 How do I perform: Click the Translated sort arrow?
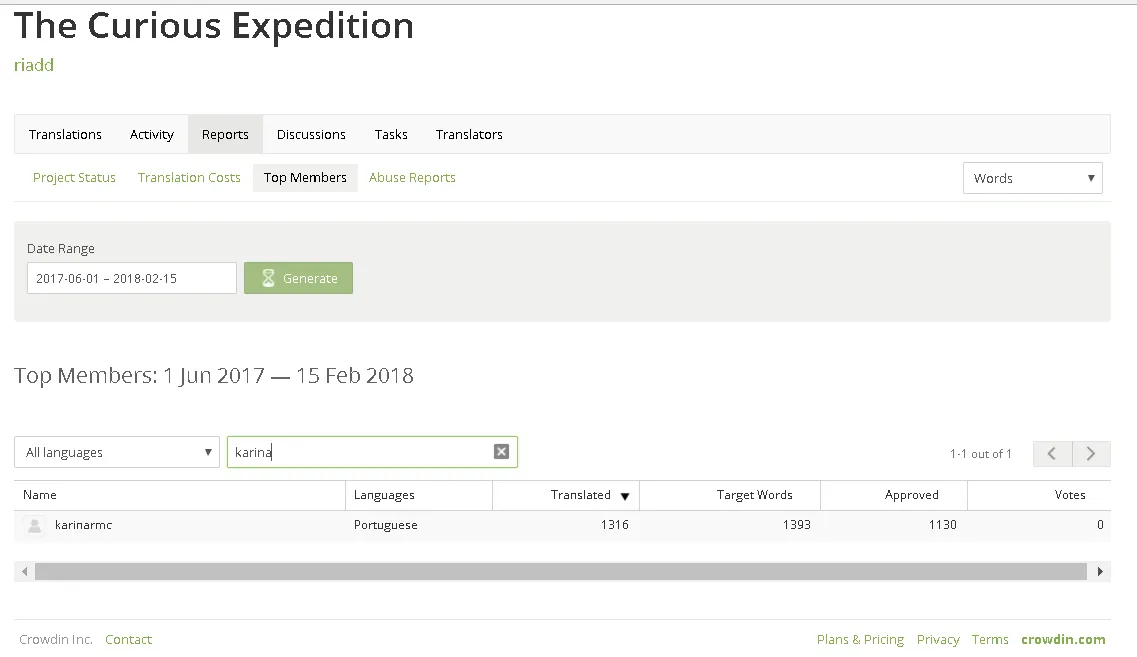click(624, 497)
